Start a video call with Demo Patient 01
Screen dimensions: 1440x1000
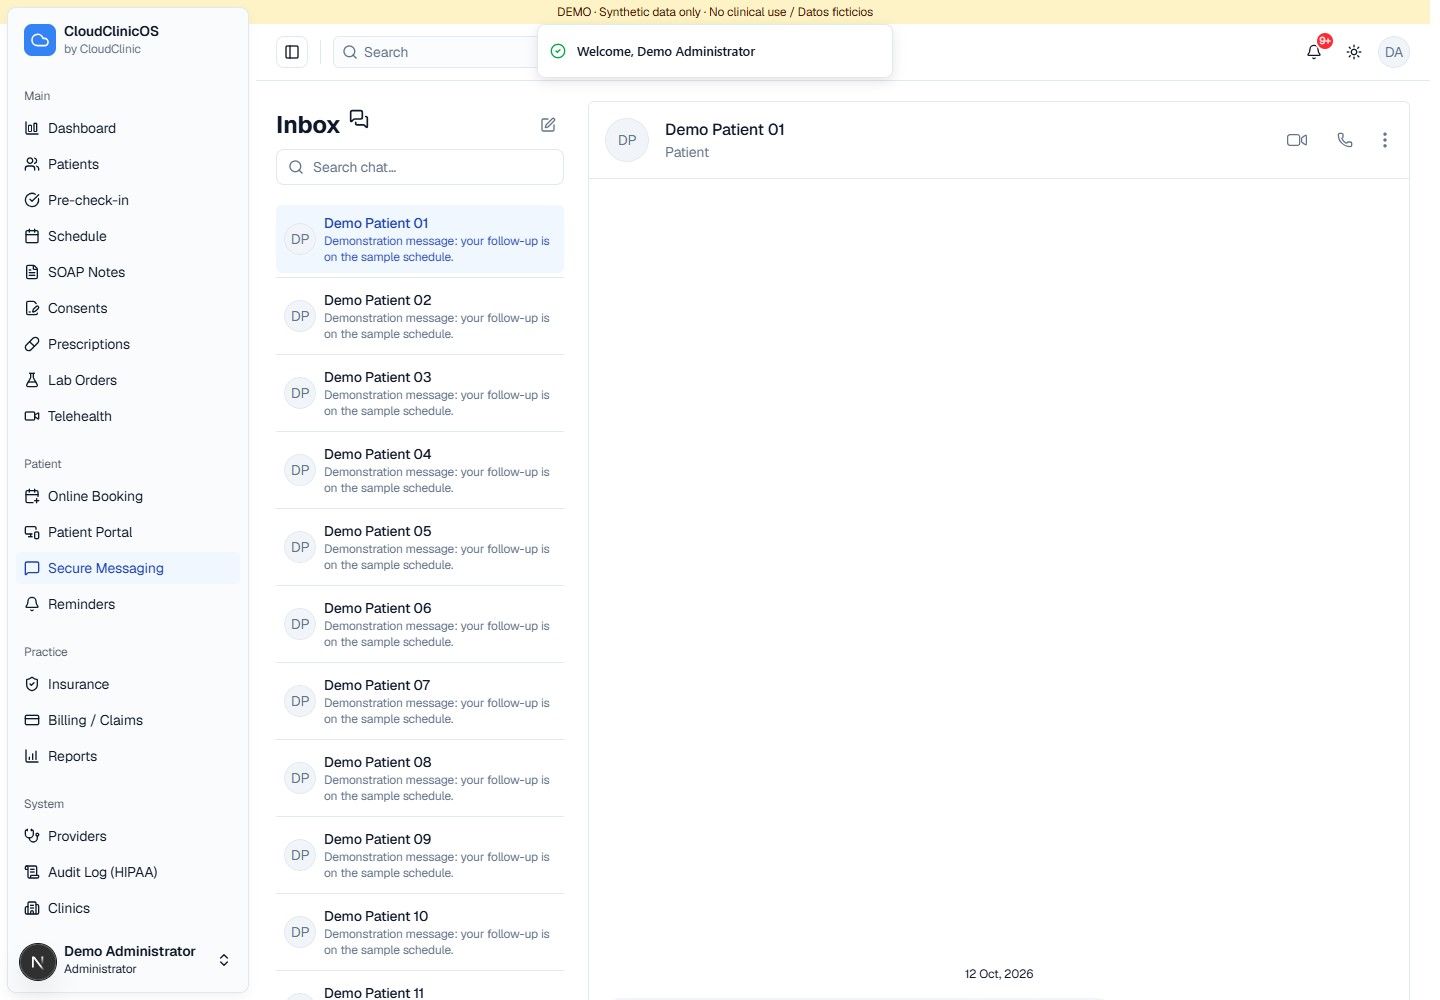(x=1297, y=140)
